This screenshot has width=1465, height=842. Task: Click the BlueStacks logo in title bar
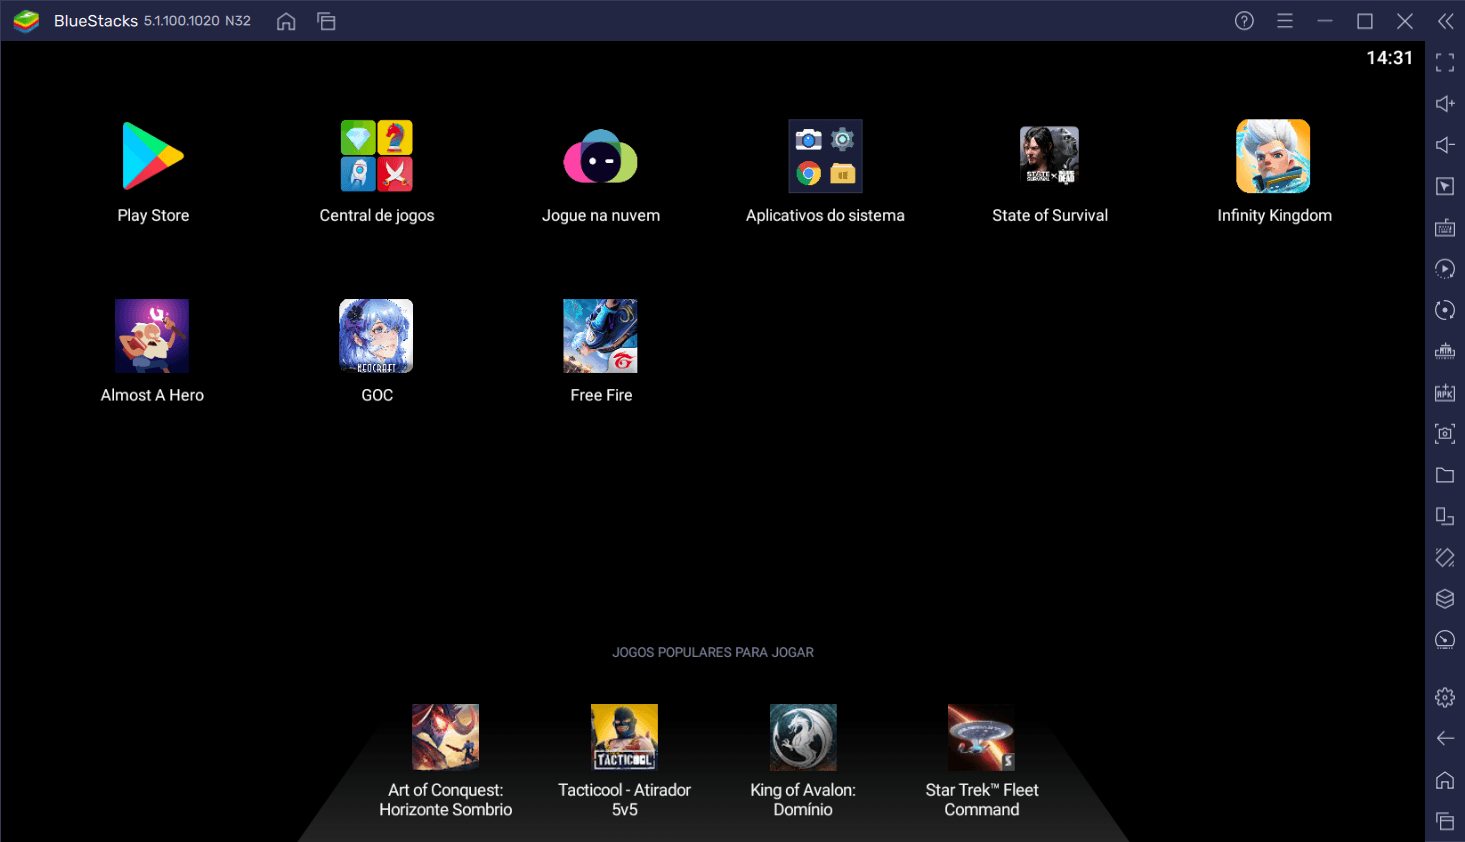pos(26,21)
